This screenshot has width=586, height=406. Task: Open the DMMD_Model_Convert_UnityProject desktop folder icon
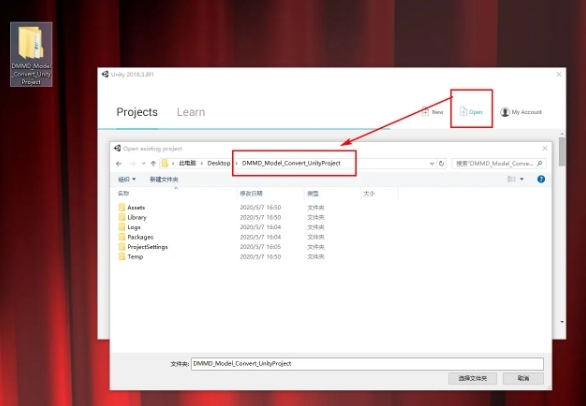(x=31, y=54)
